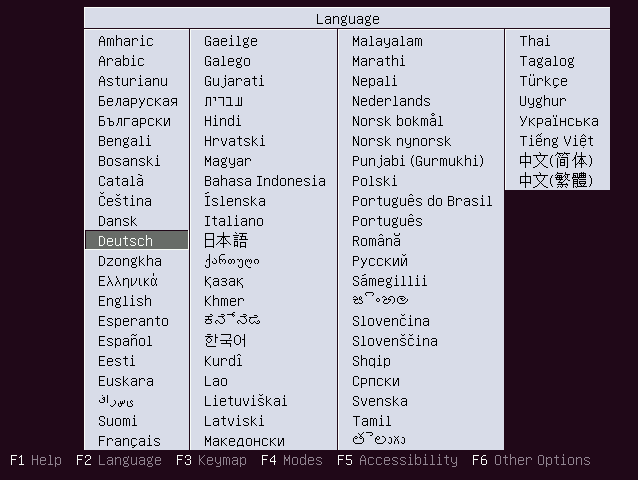
Task: Choose Italiano from the language list
Action: click(x=234, y=221)
